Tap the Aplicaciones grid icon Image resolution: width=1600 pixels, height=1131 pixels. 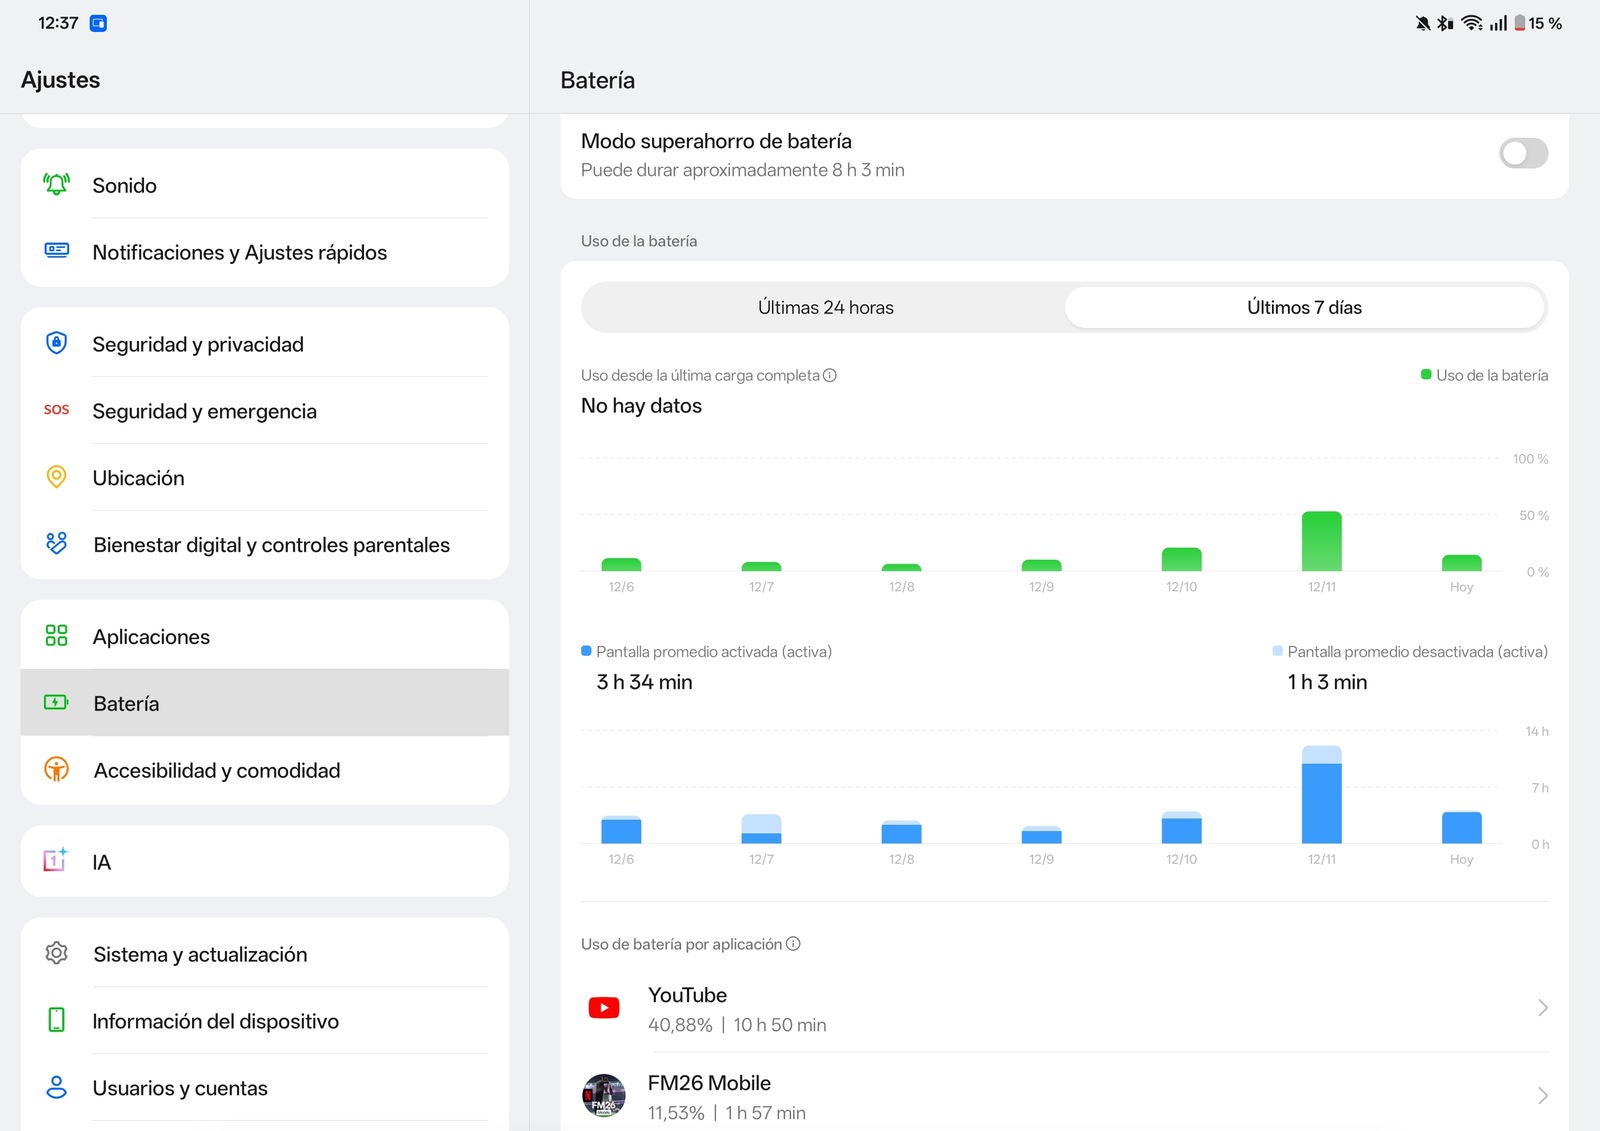[x=57, y=636]
